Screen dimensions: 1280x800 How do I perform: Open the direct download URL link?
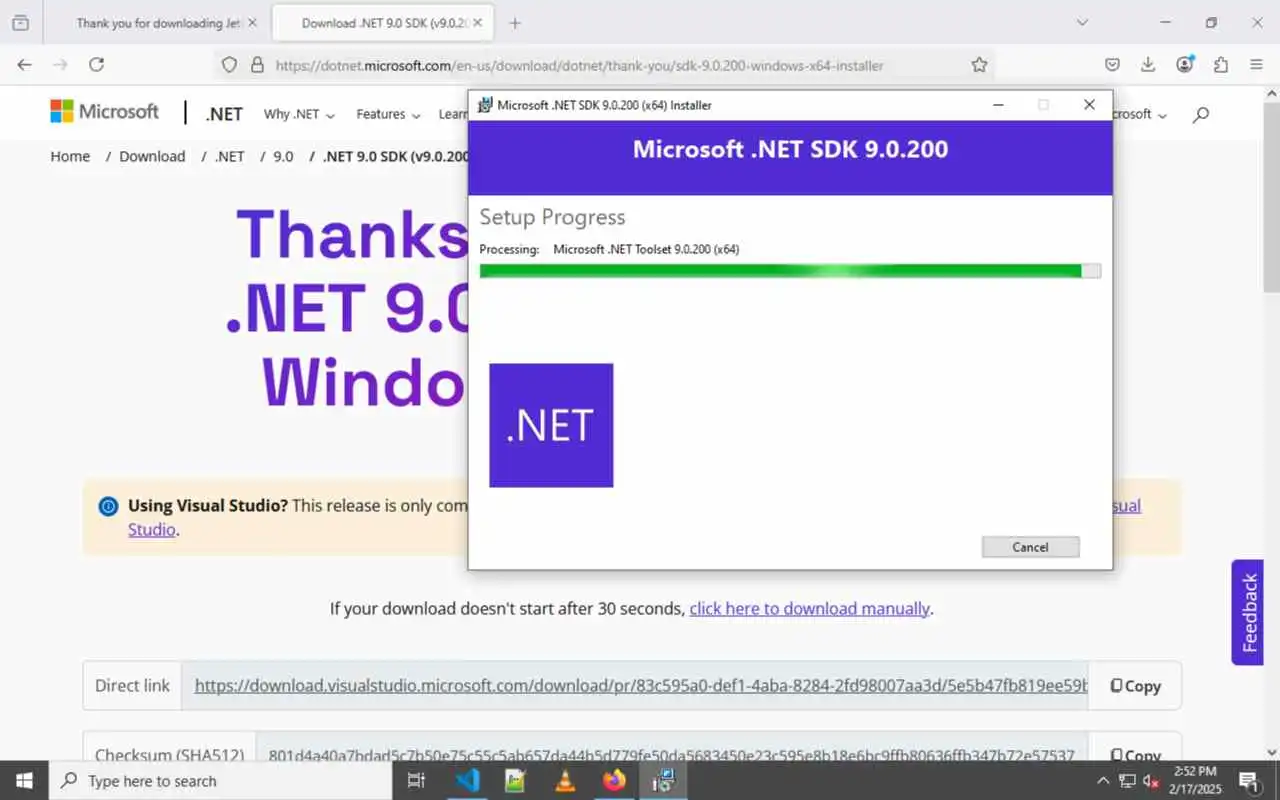641,686
